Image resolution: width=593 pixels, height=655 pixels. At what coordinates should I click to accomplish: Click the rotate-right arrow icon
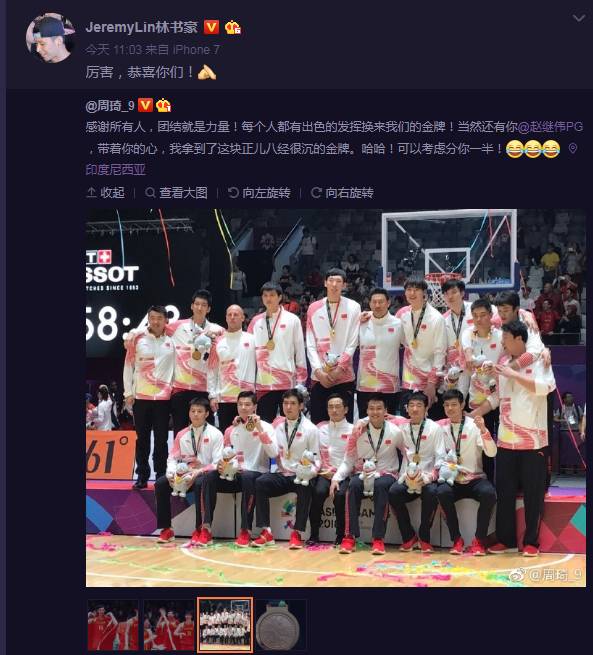[x=316, y=193]
